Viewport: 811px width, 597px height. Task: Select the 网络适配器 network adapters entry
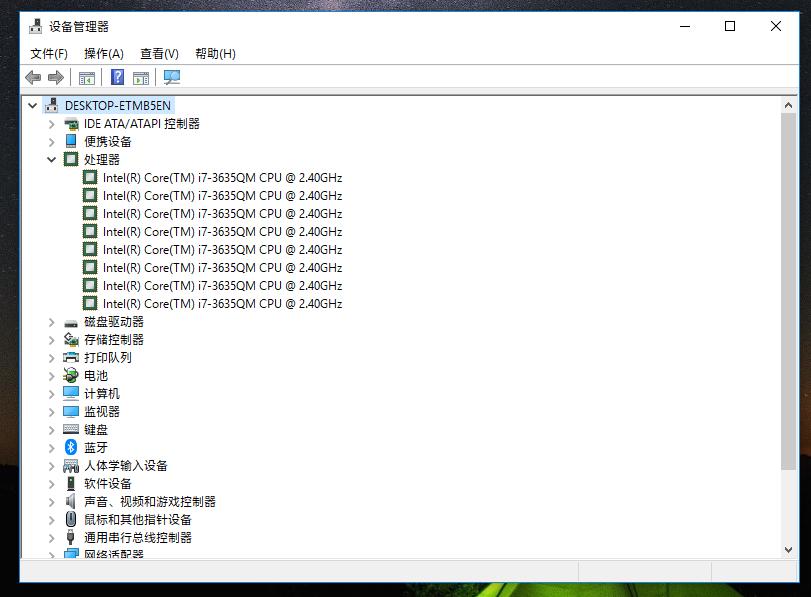[x=110, y=555]
